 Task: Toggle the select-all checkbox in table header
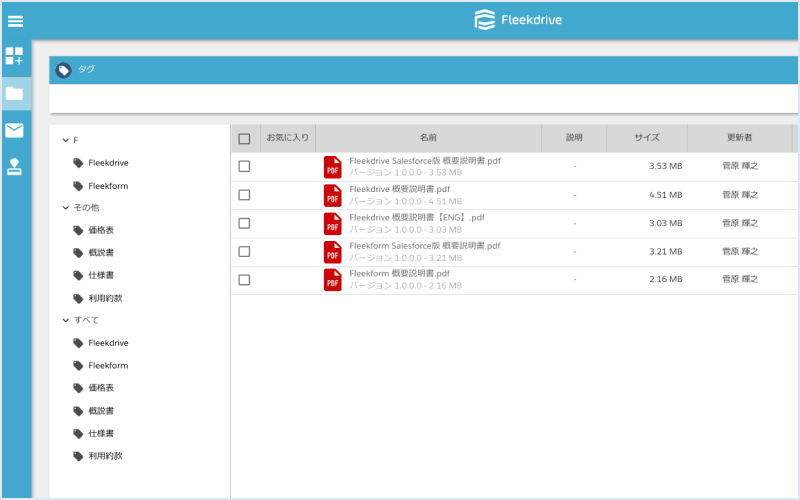244,139
